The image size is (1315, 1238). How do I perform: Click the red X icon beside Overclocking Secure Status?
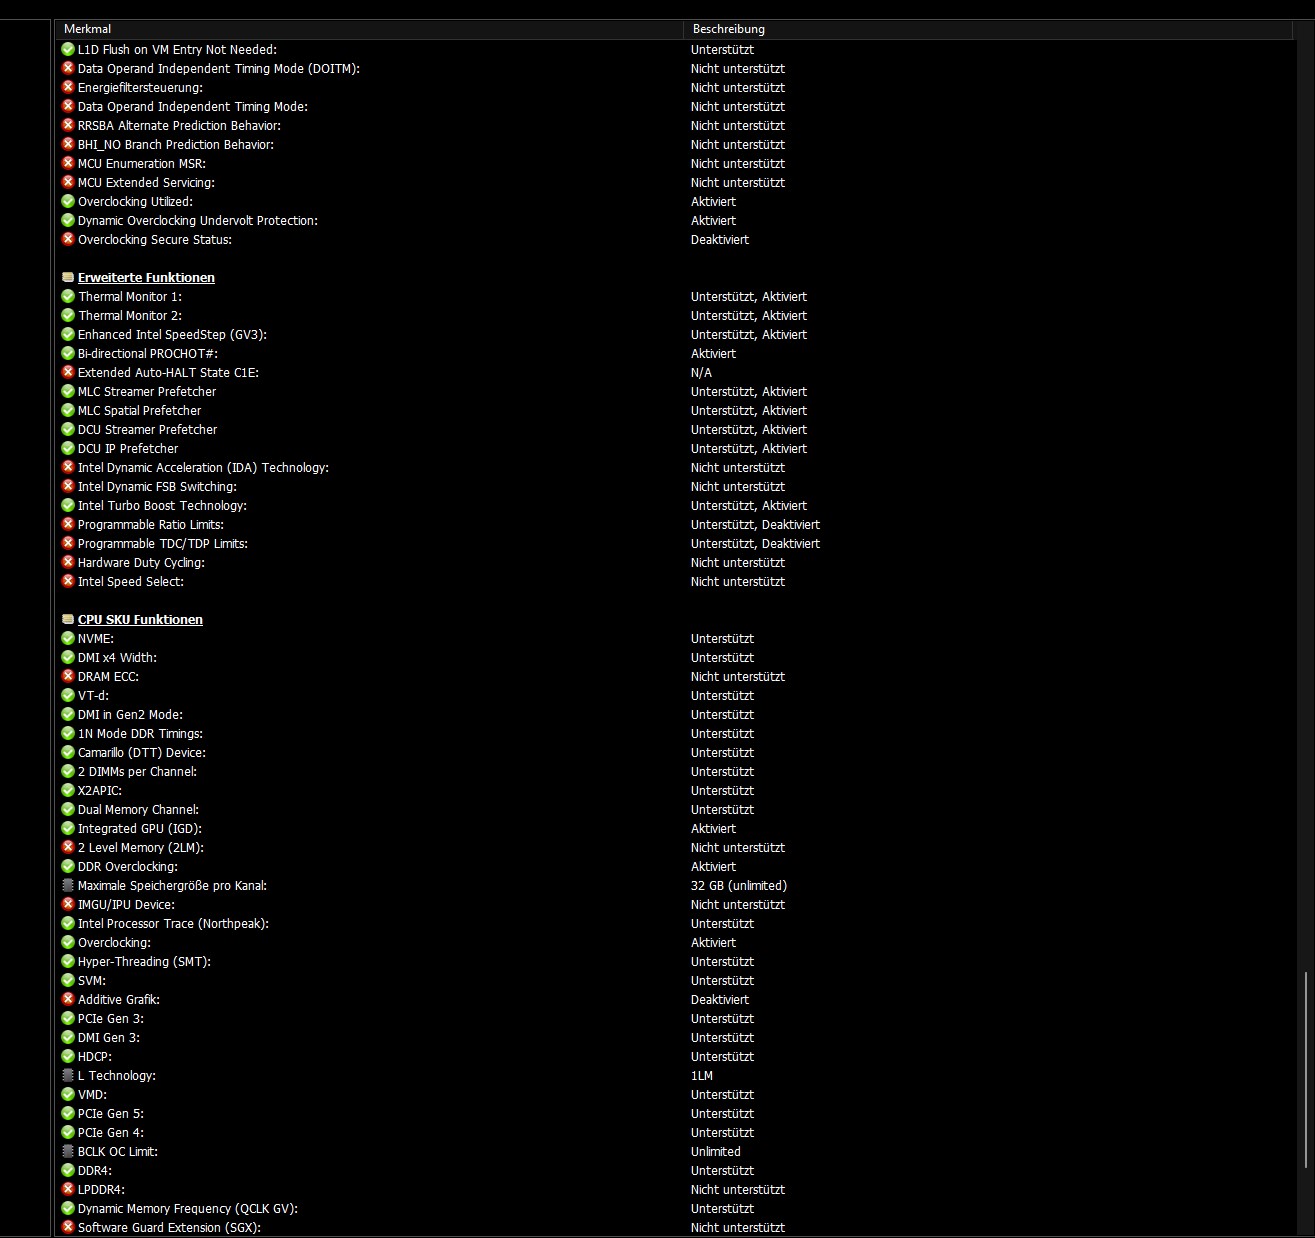pyautogui.click(x=68, y=240)
